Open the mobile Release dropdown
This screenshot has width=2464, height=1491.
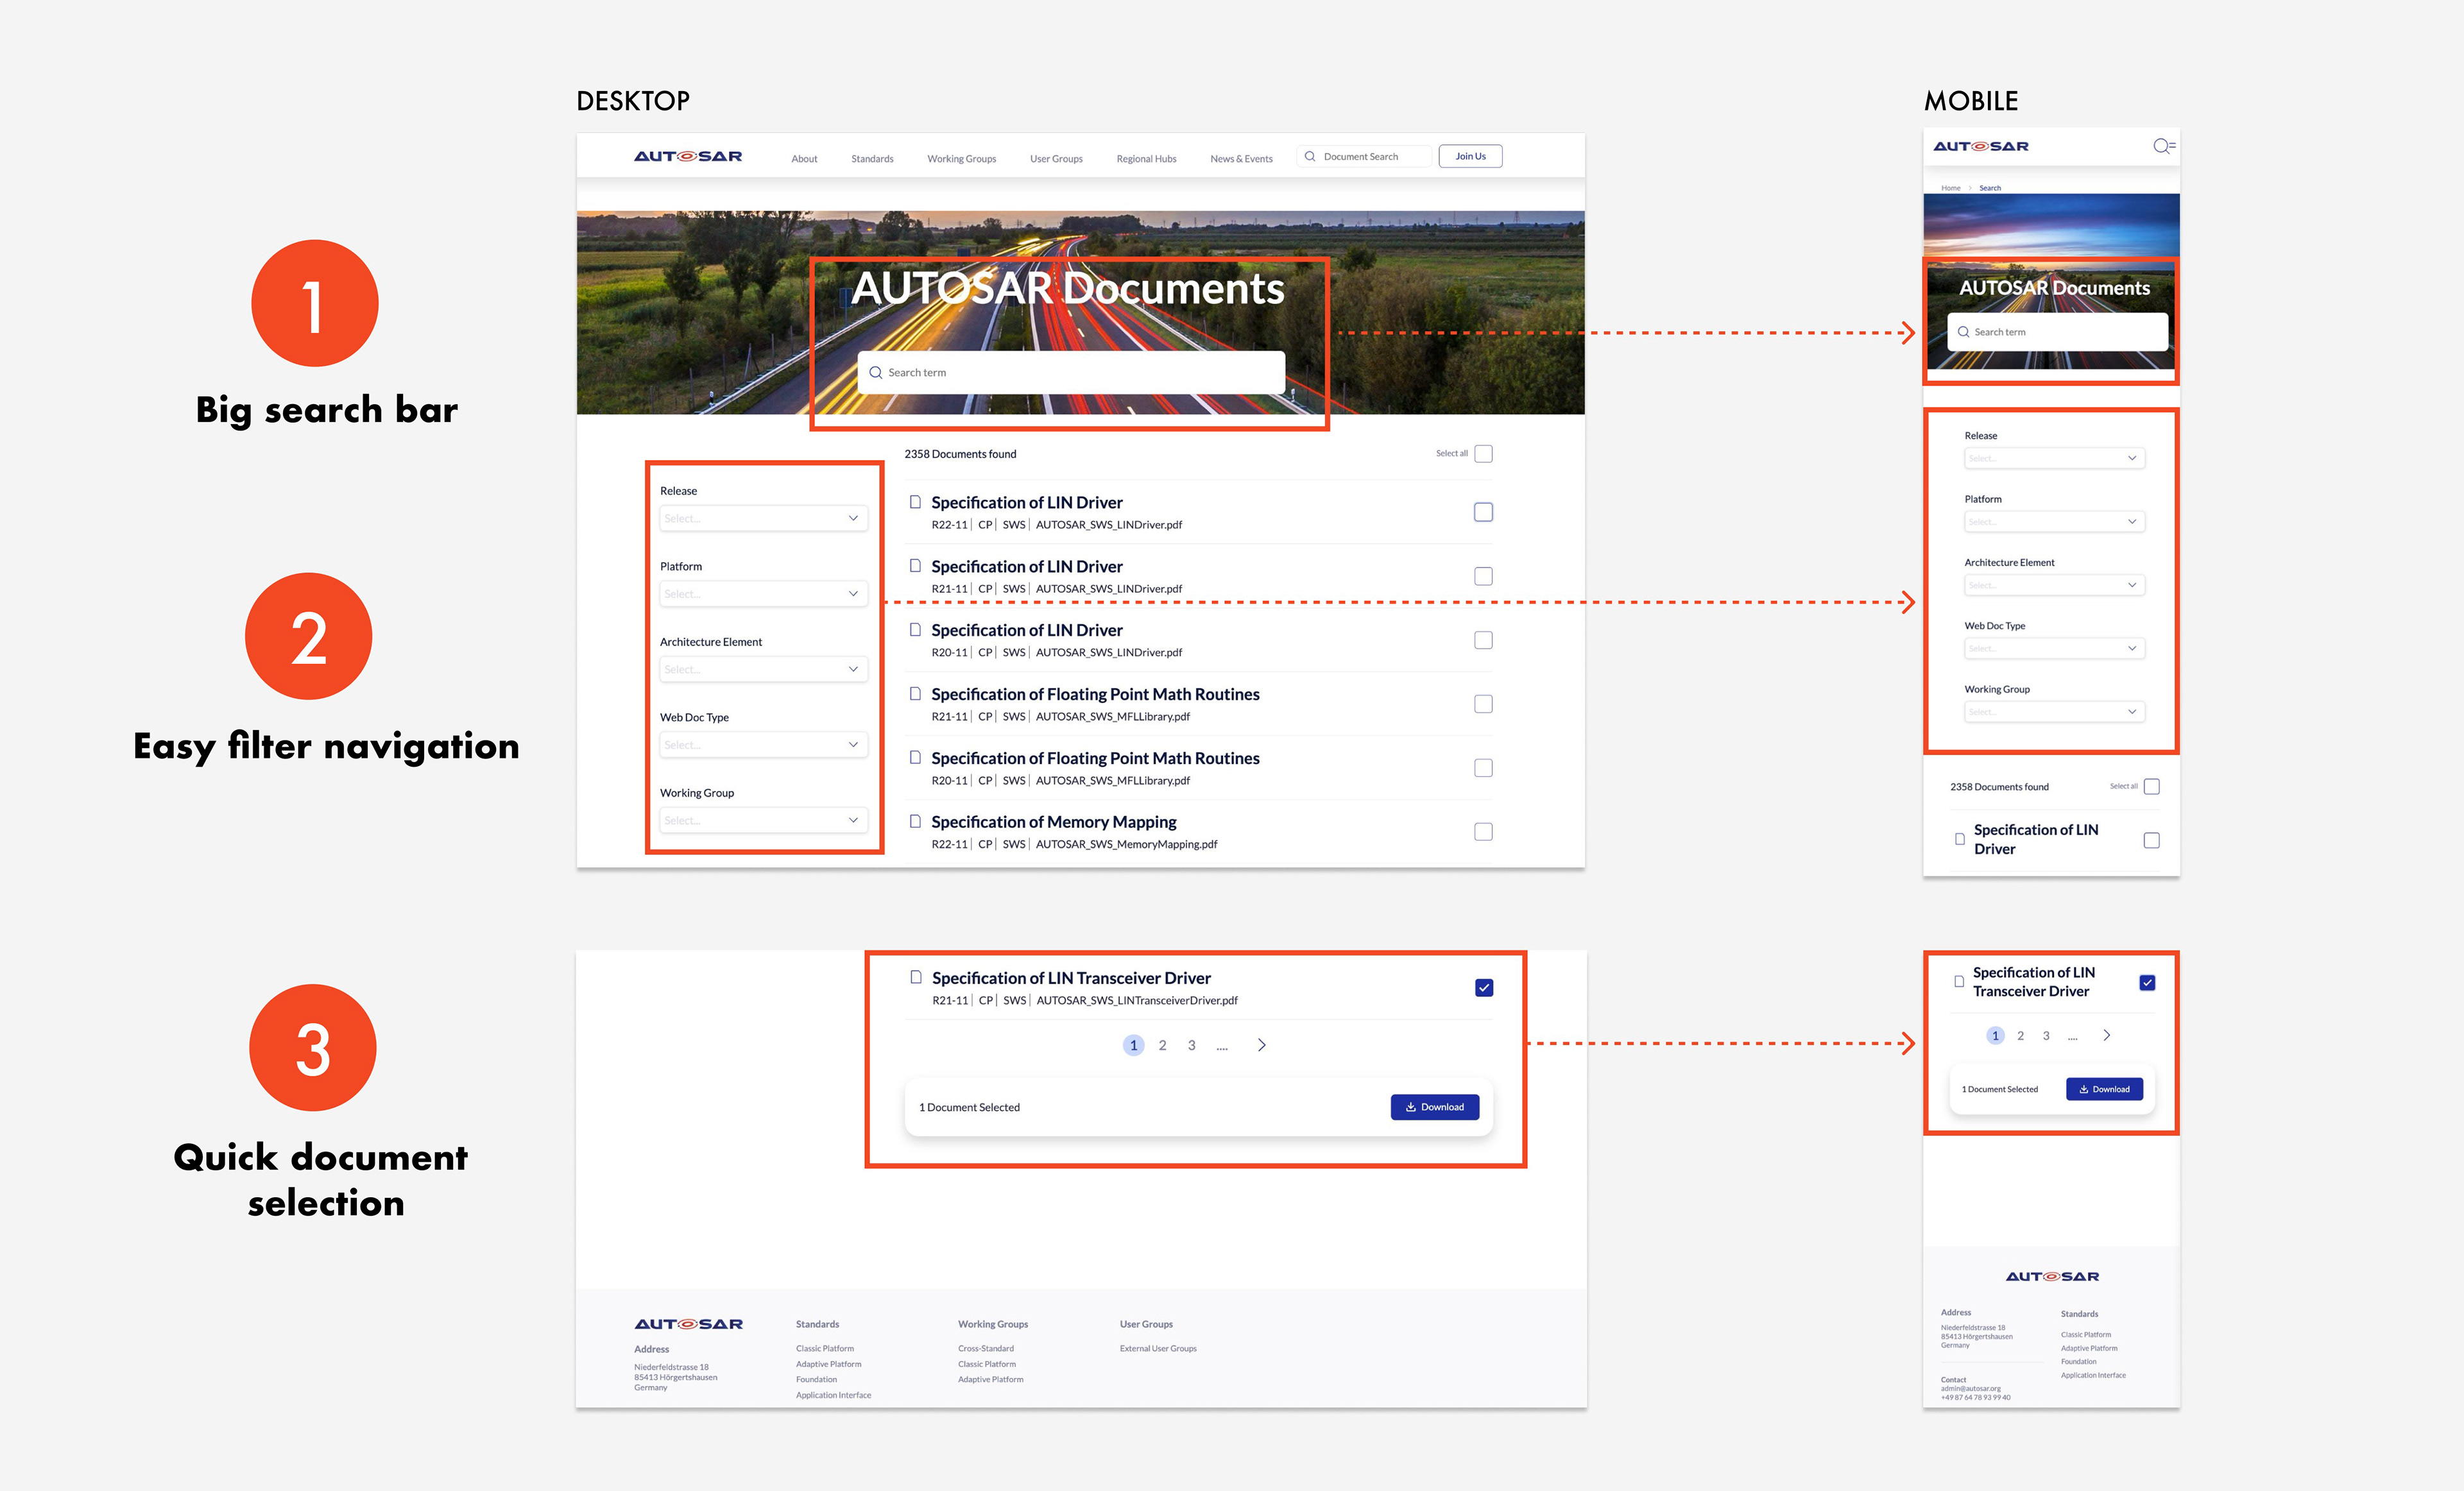[x=2054, y=458]
